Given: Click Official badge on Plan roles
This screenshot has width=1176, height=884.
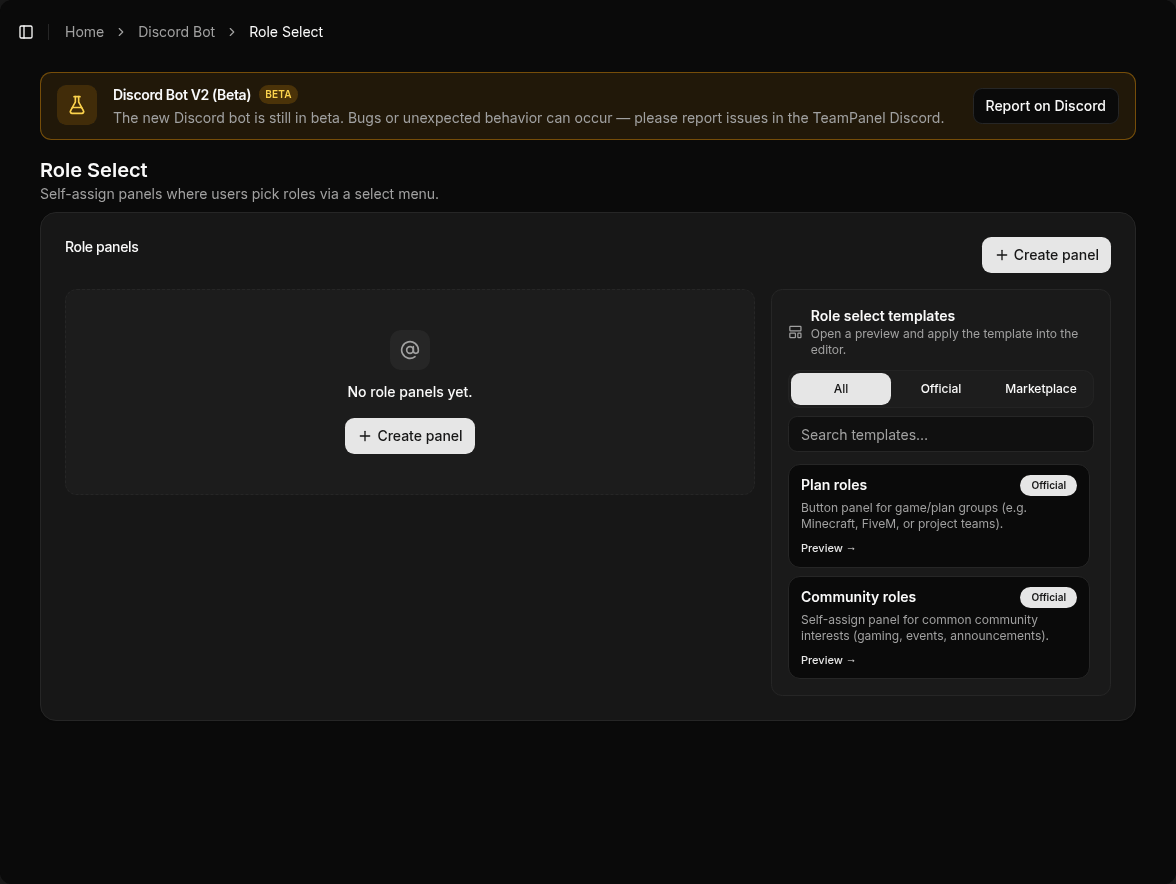Looking at the screenshot, I should 1048,485.
